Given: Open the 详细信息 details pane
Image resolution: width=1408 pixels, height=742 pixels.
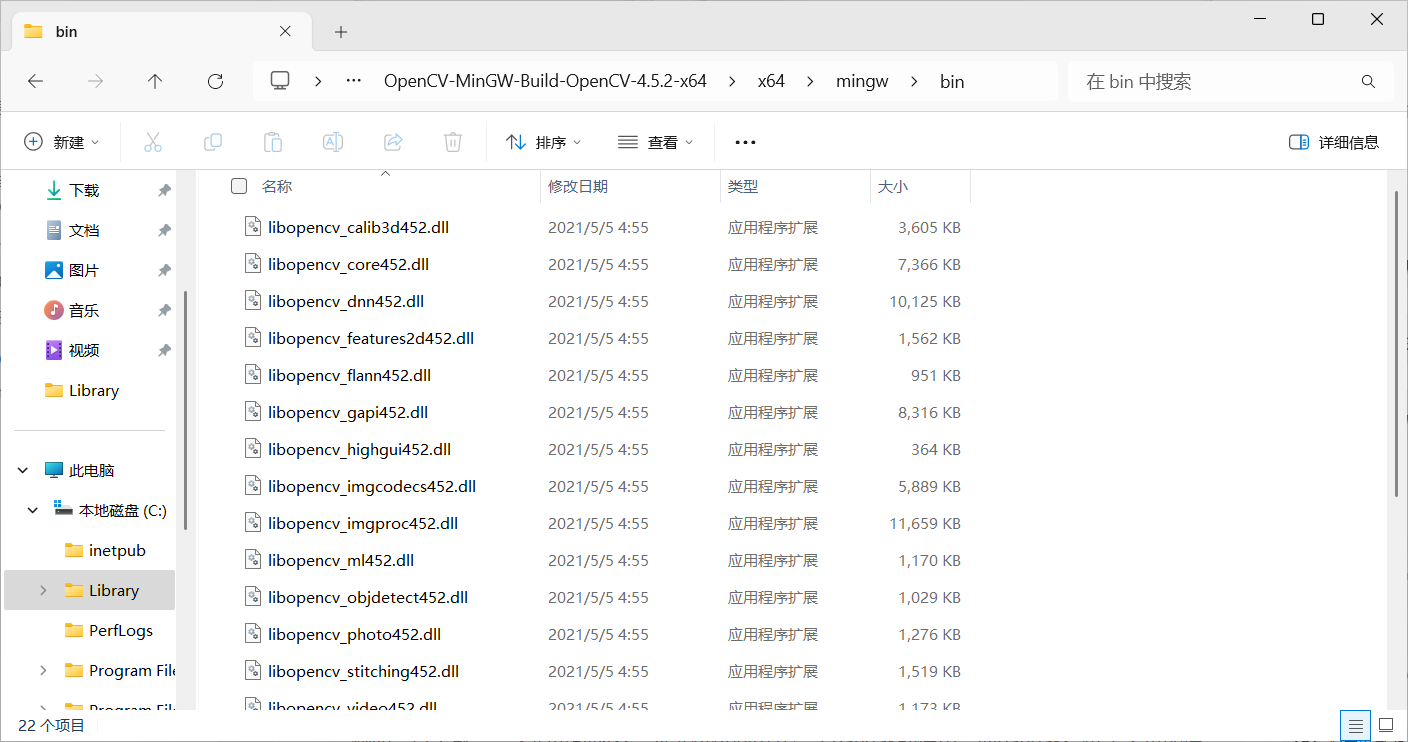Looking at the screenshot, I should (x=1333, y=142).
